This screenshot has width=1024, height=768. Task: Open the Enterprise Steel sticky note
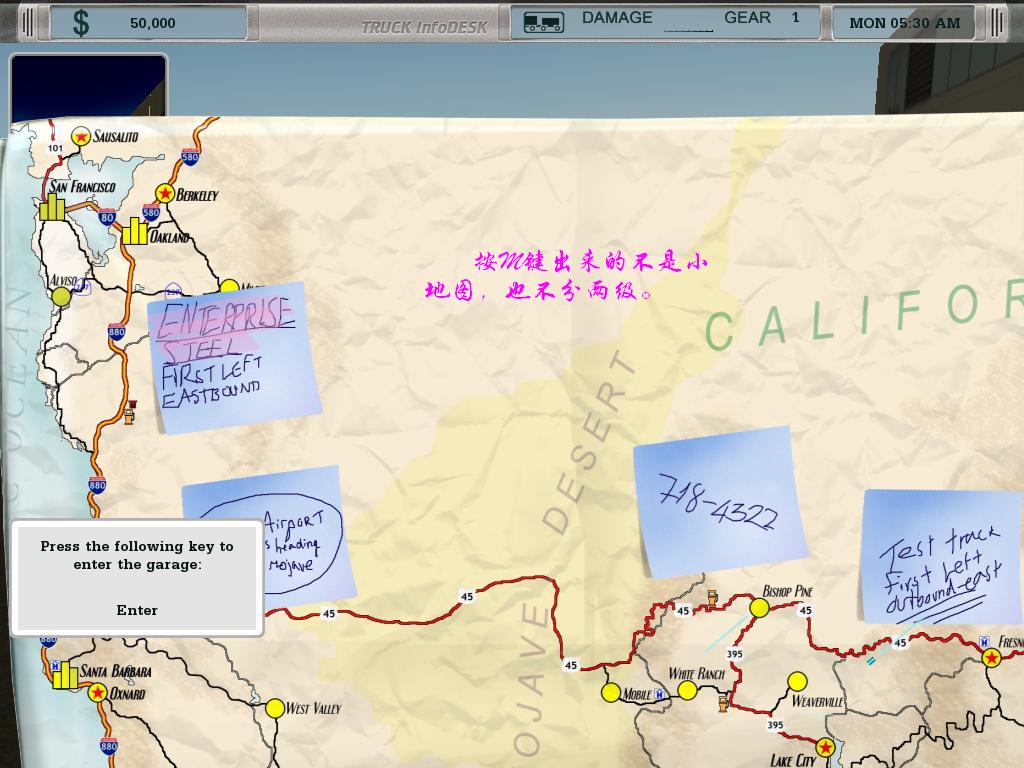[234, 357]
